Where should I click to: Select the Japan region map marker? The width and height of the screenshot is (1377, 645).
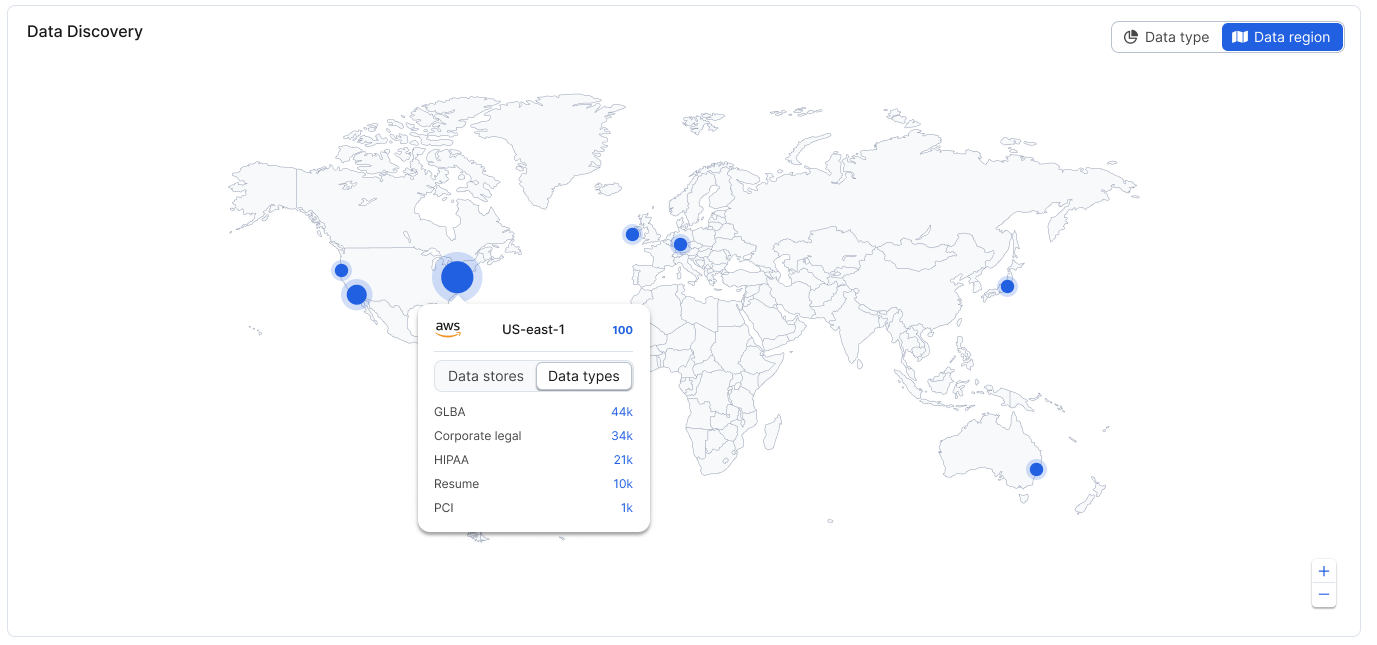[1007, 286]
